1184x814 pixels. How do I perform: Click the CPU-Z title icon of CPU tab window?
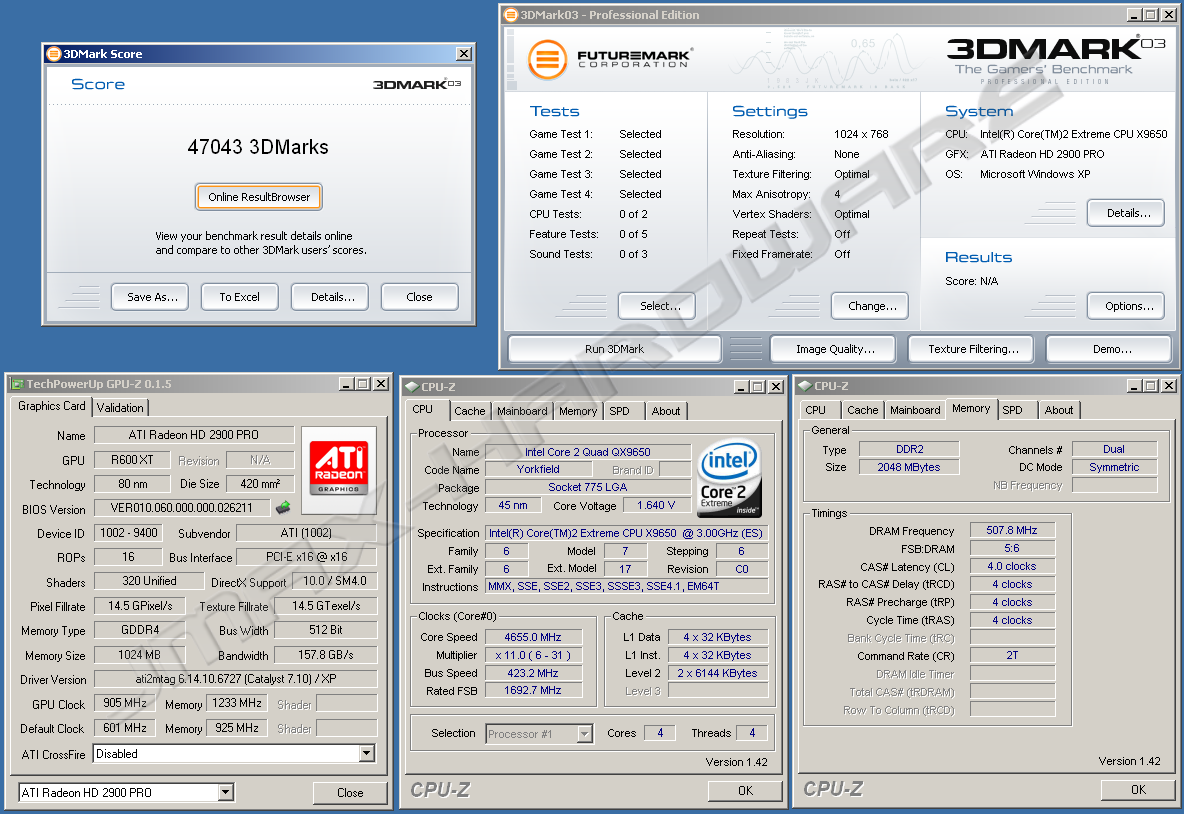pyautogui.click(x=412, y=387)
